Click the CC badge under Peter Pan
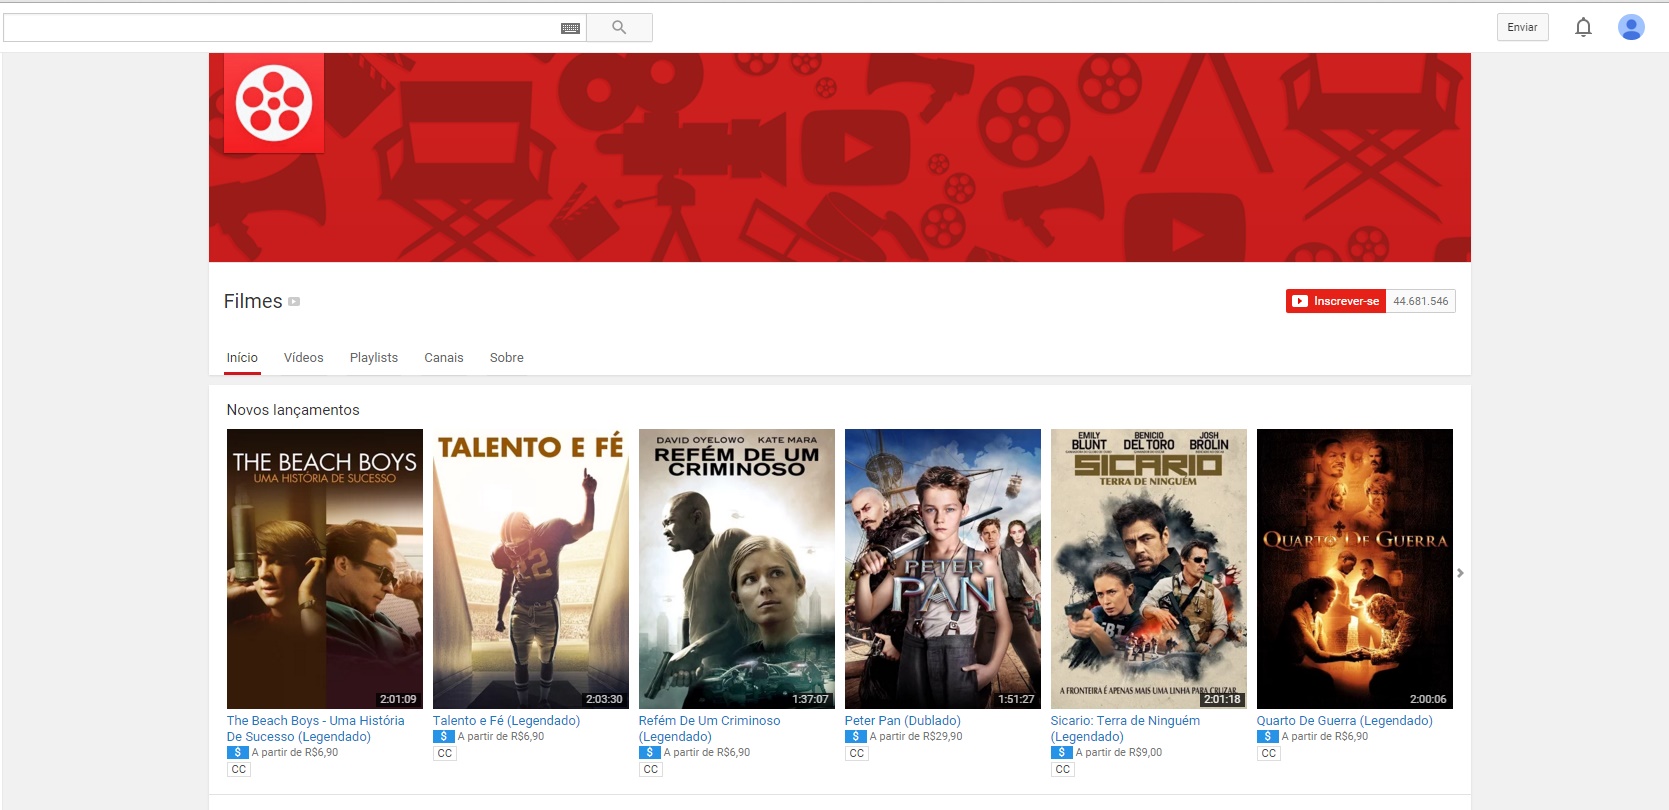This screenshot has width=1669, height=810. 857,753
